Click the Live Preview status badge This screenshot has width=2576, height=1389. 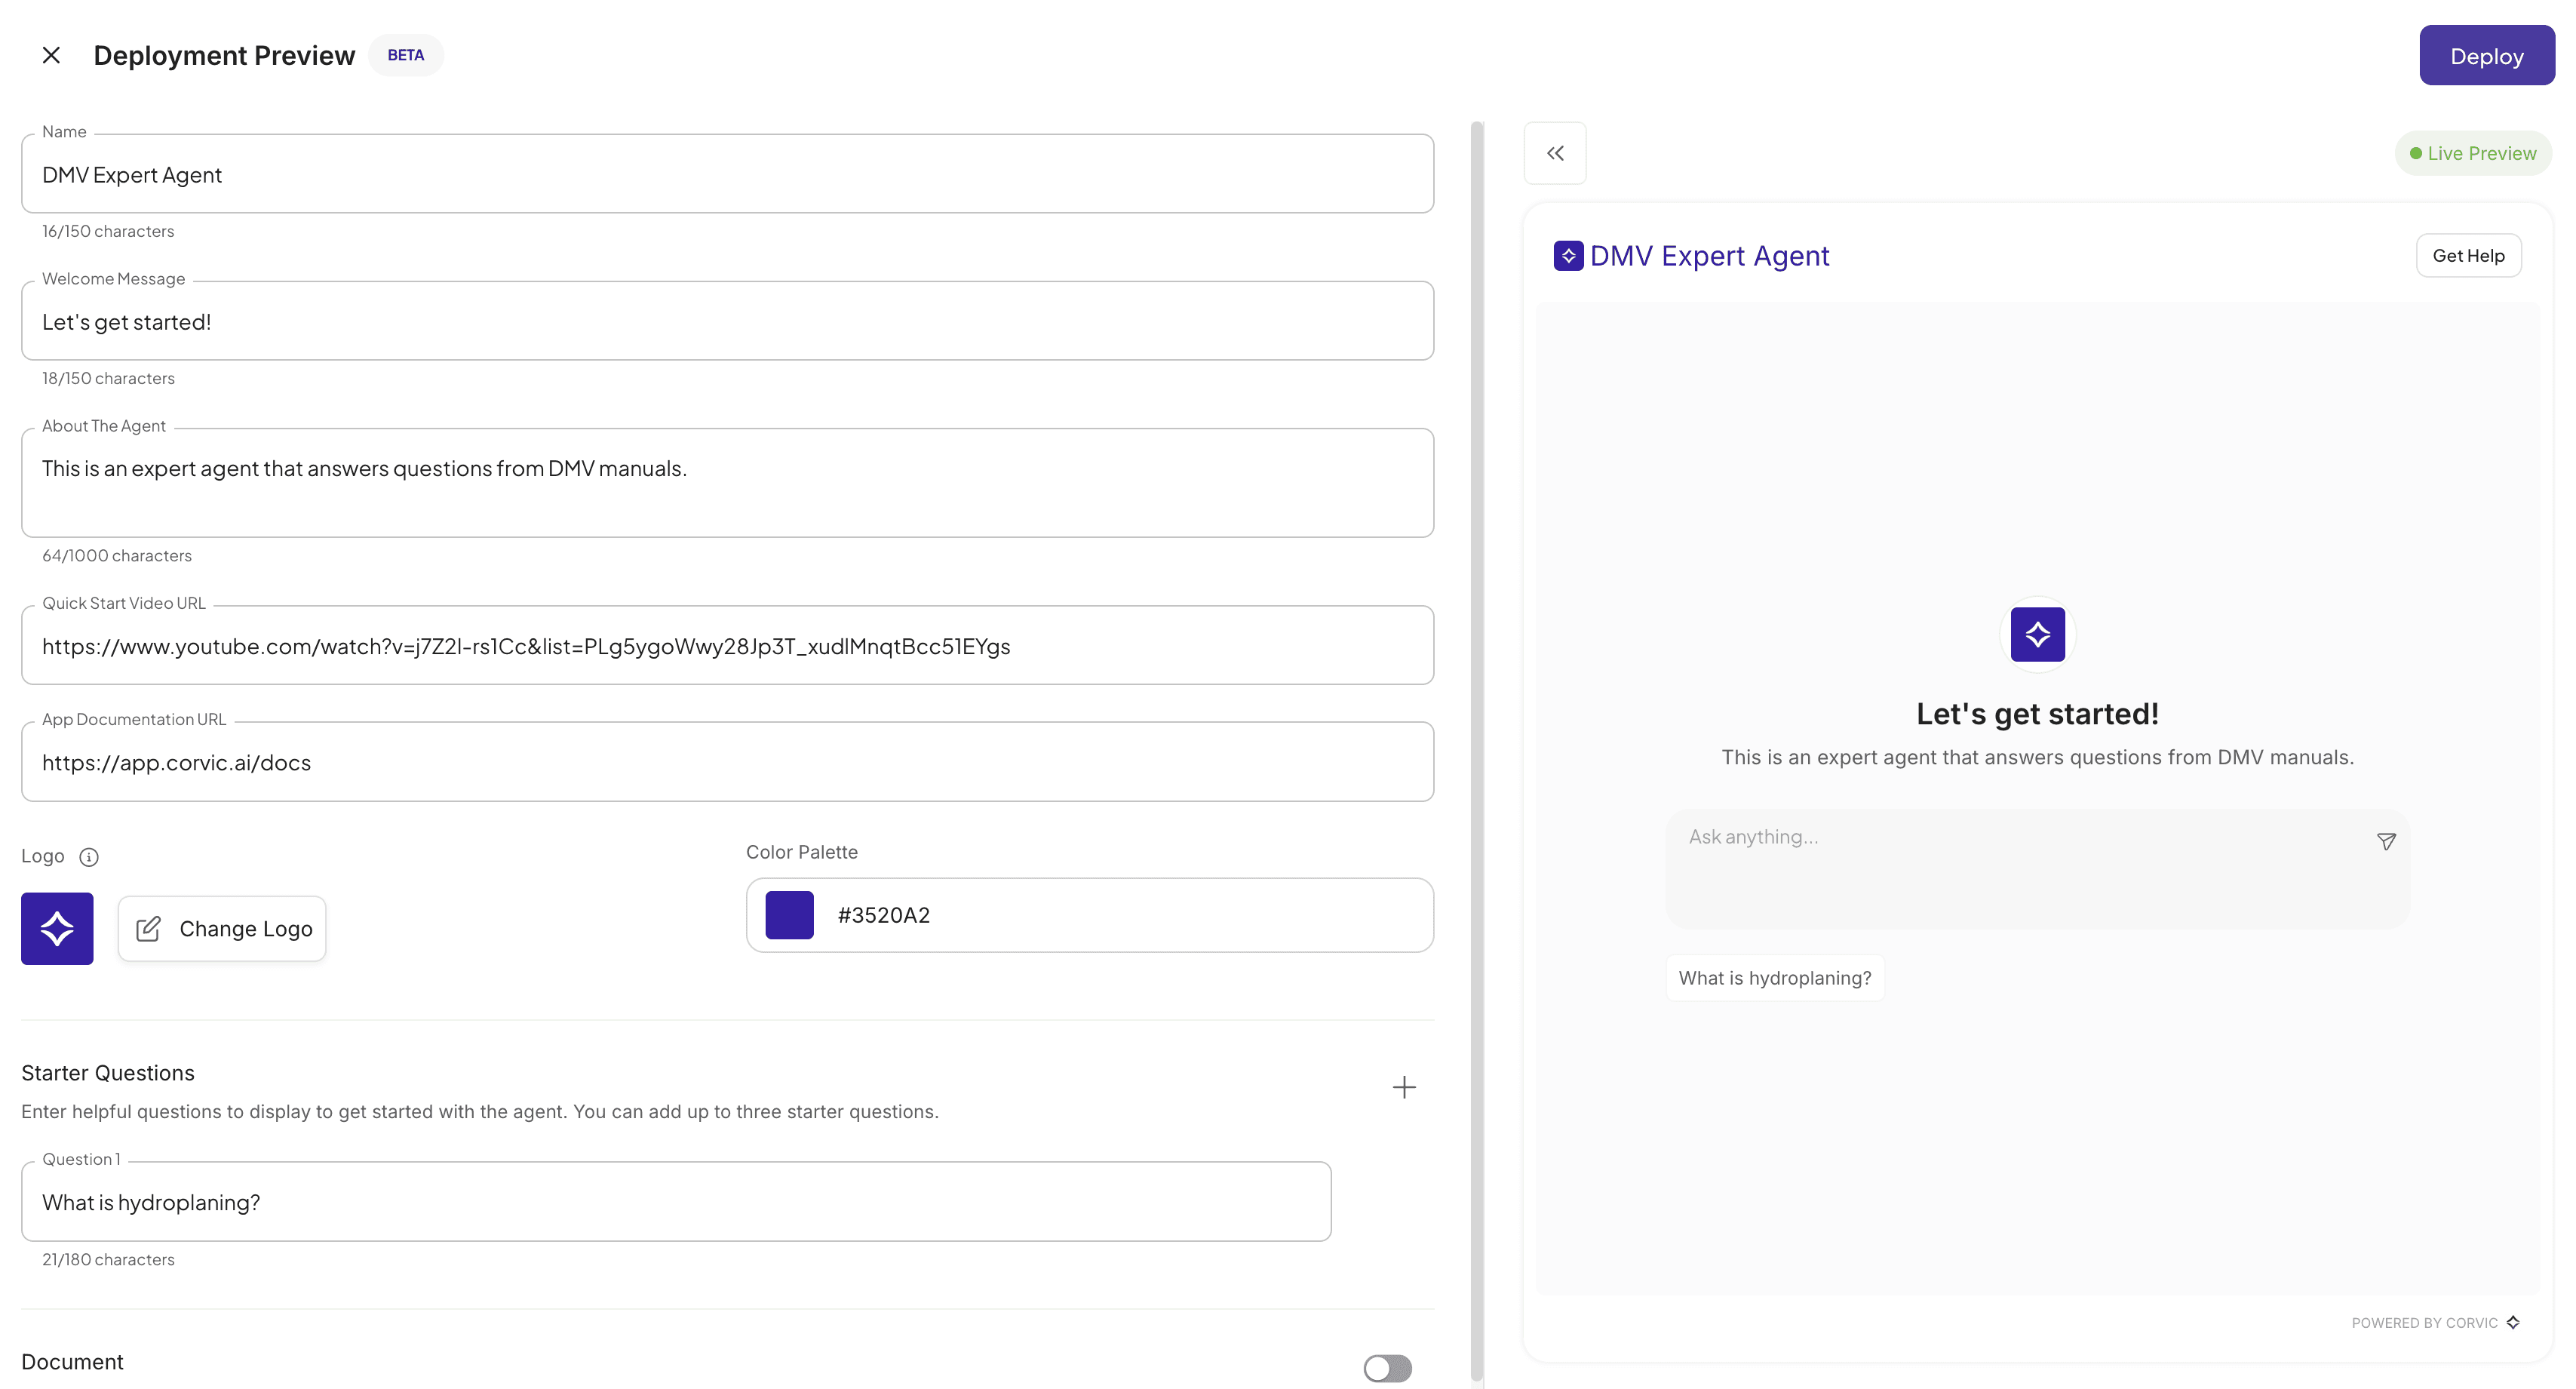2473,152
